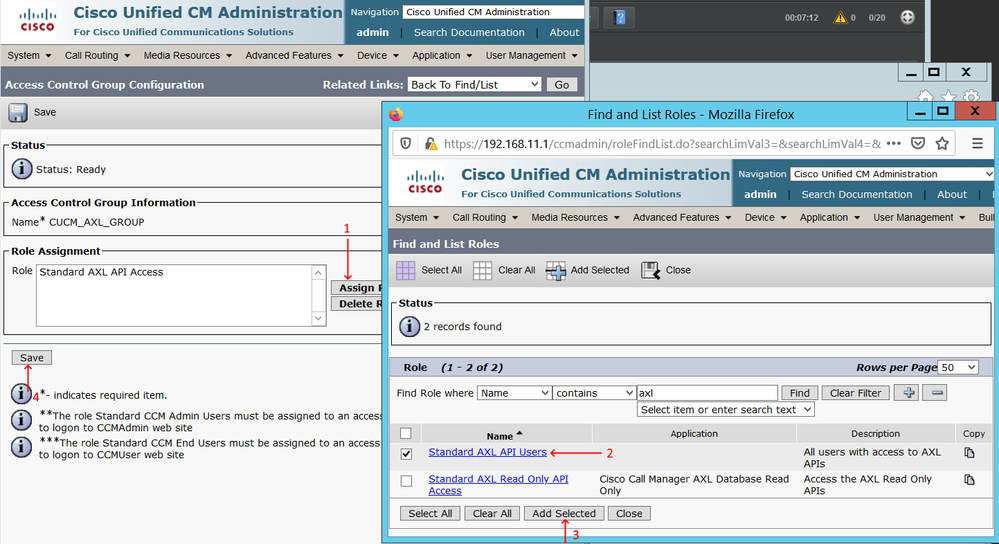Copy the Standard AXL Read Only API Access role
The image size is (999, 544).
pos(969,480)
